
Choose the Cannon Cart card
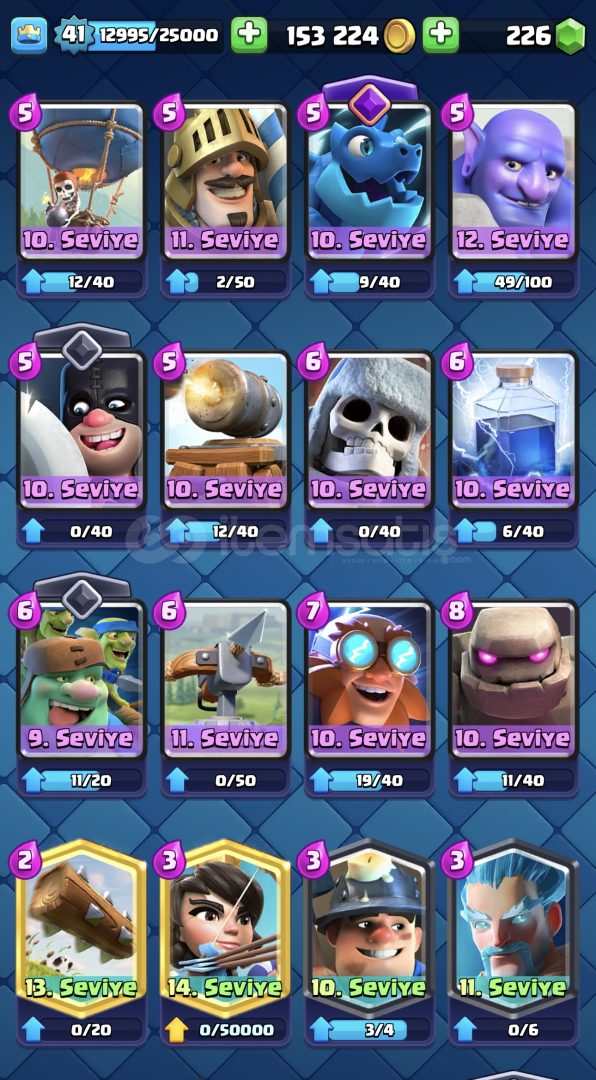click(x=226, y=432)
